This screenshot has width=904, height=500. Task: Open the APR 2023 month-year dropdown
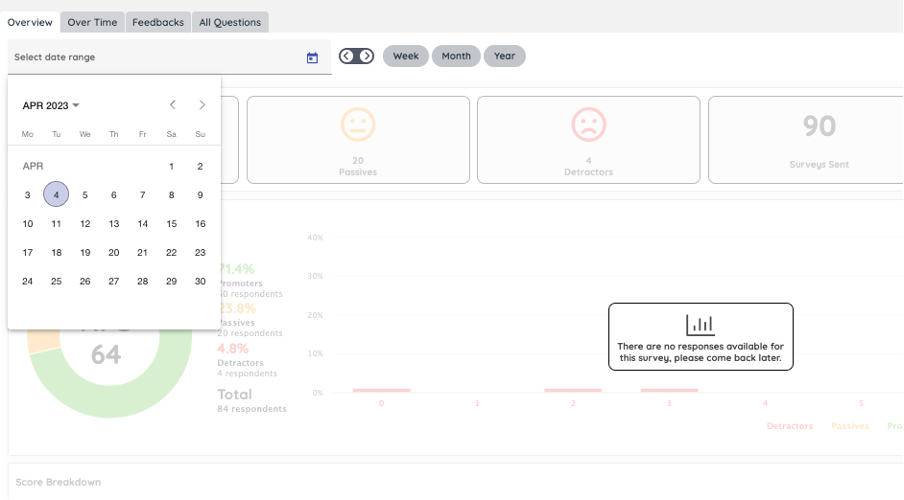pos(51,105)
